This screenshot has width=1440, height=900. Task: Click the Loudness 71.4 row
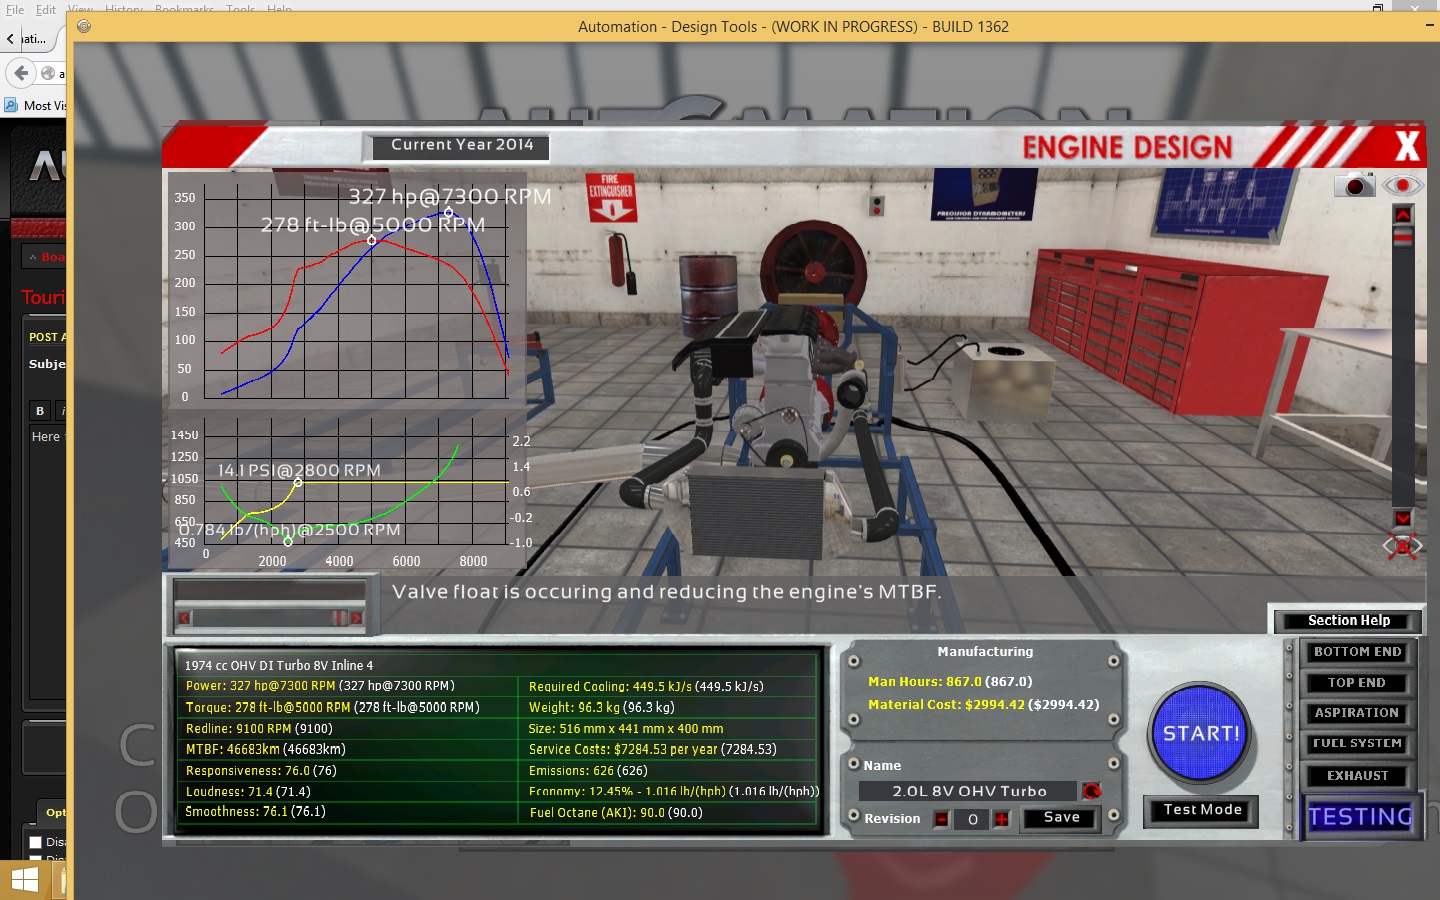pyautogui.click(x=348, y=792)
